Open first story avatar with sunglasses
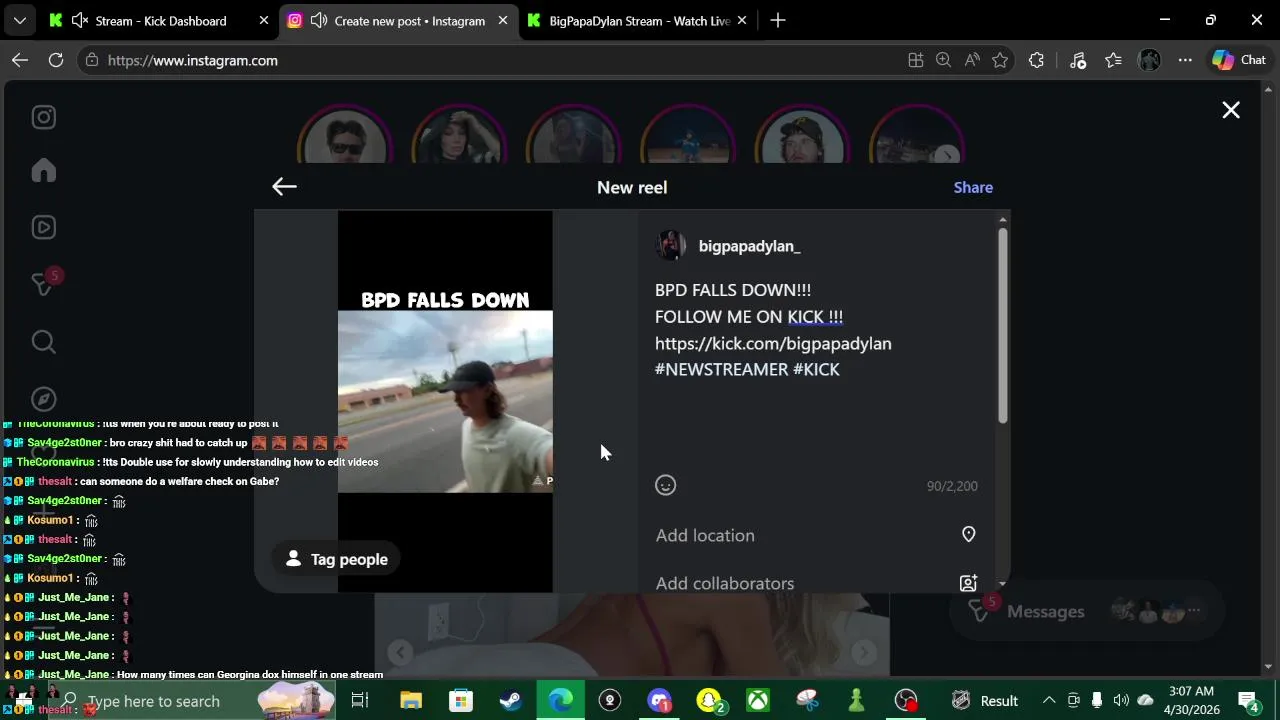Screen dimensions: 1280x720 click(x=346, y=138)
